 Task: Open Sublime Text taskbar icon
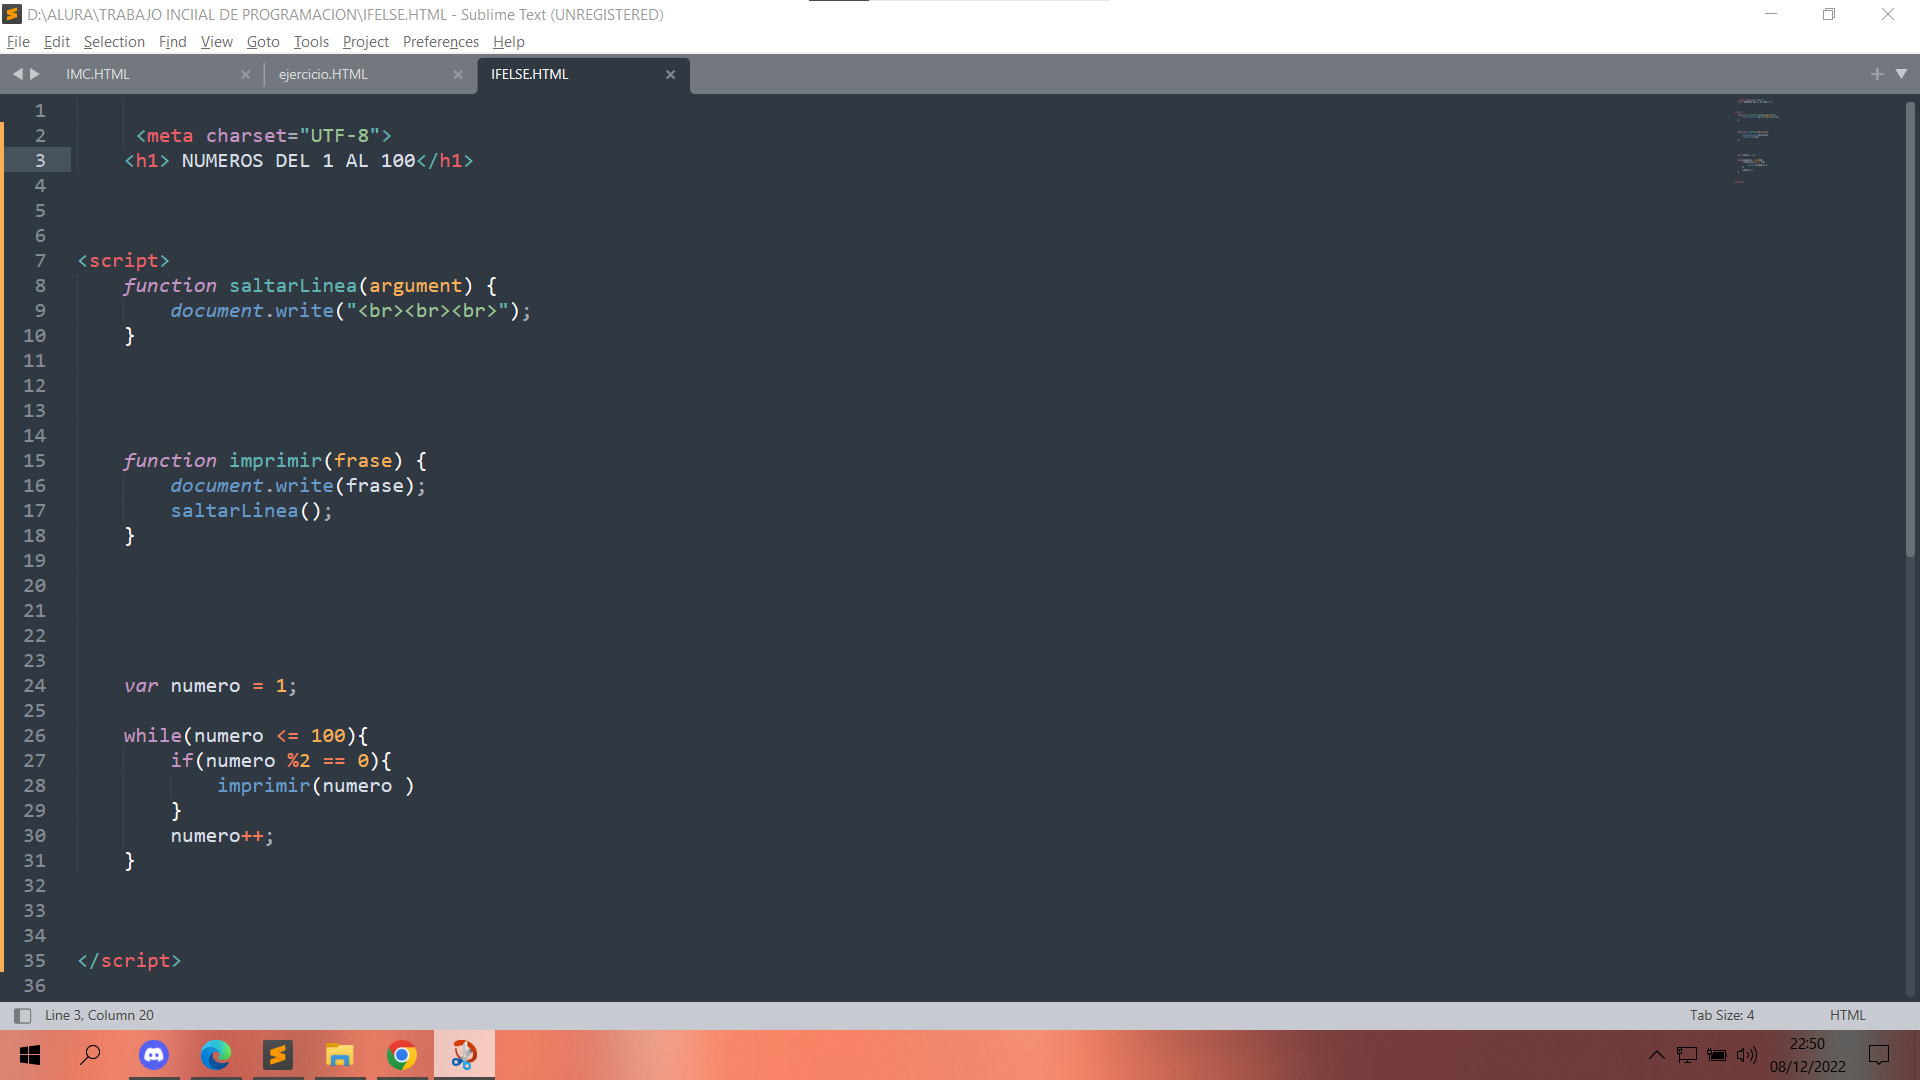278,1055
